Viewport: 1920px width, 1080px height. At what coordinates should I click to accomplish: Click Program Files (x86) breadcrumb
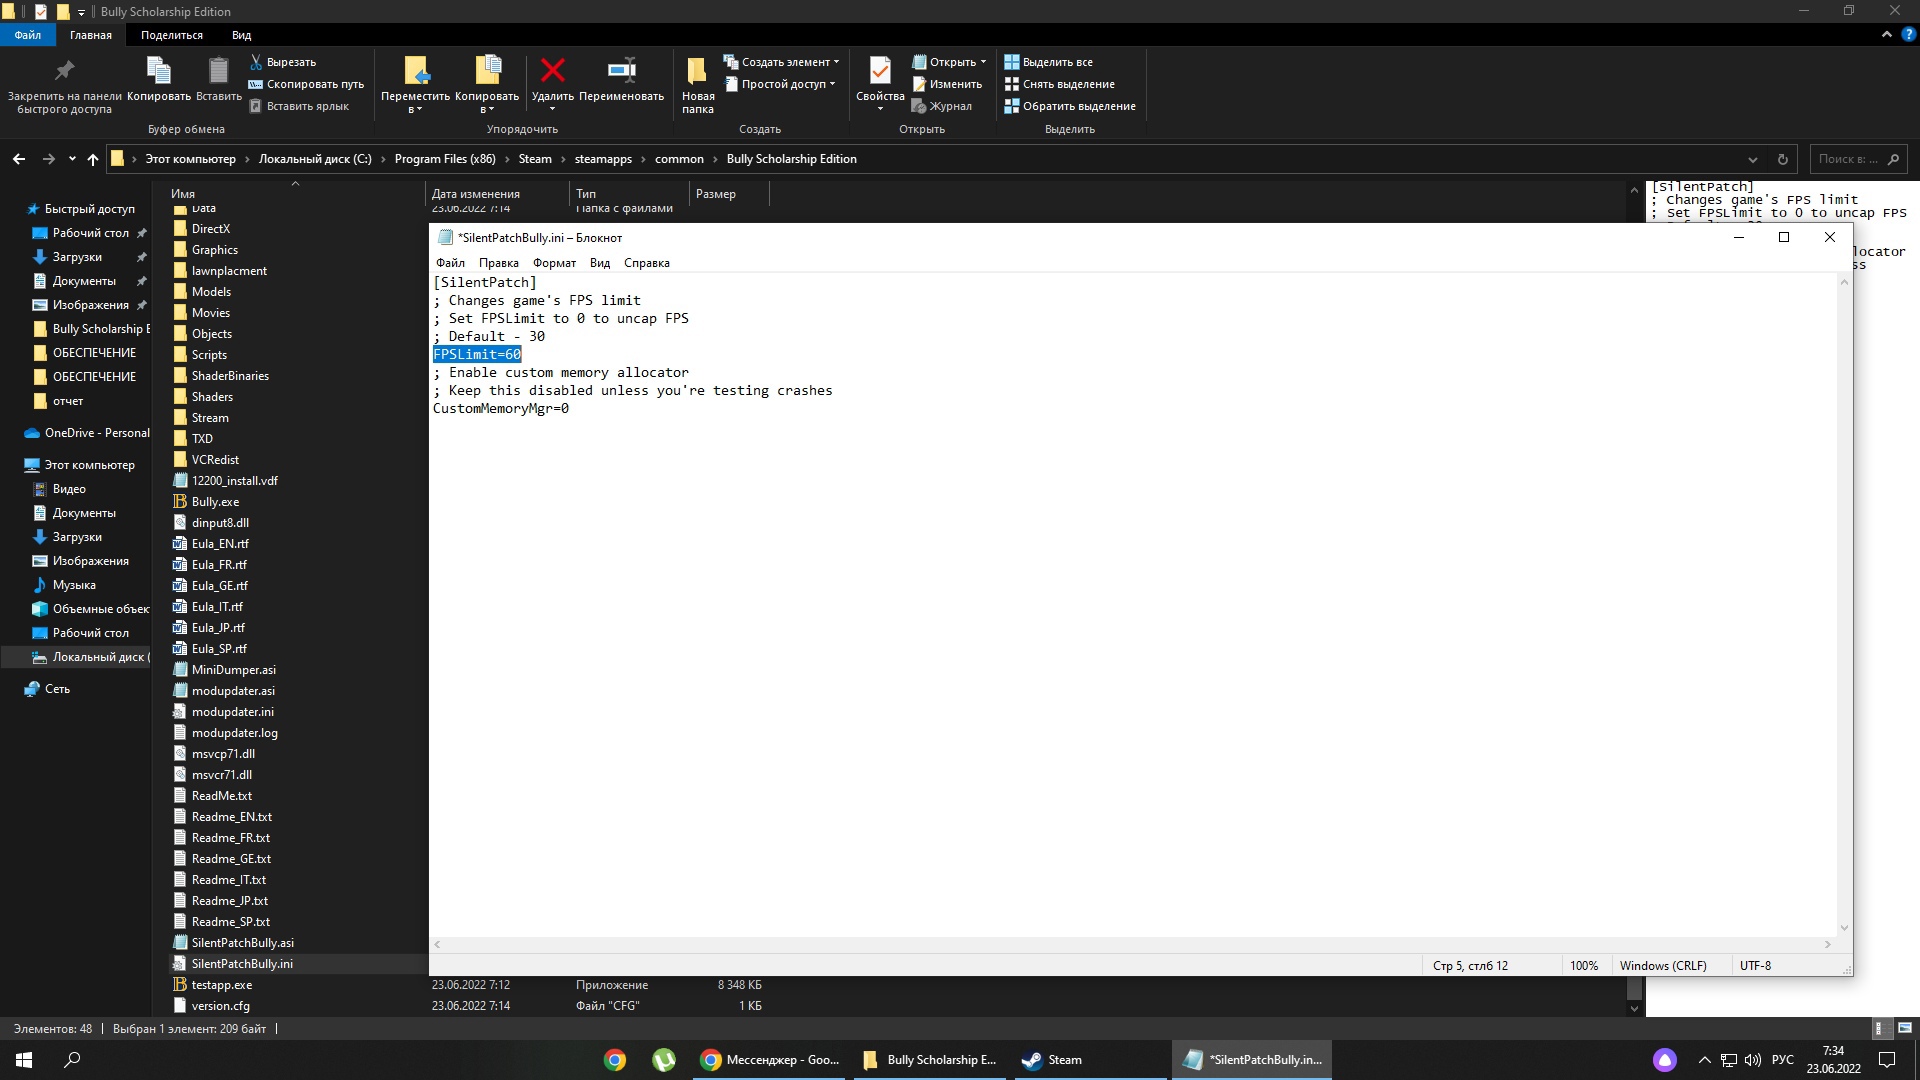(445, 159)
